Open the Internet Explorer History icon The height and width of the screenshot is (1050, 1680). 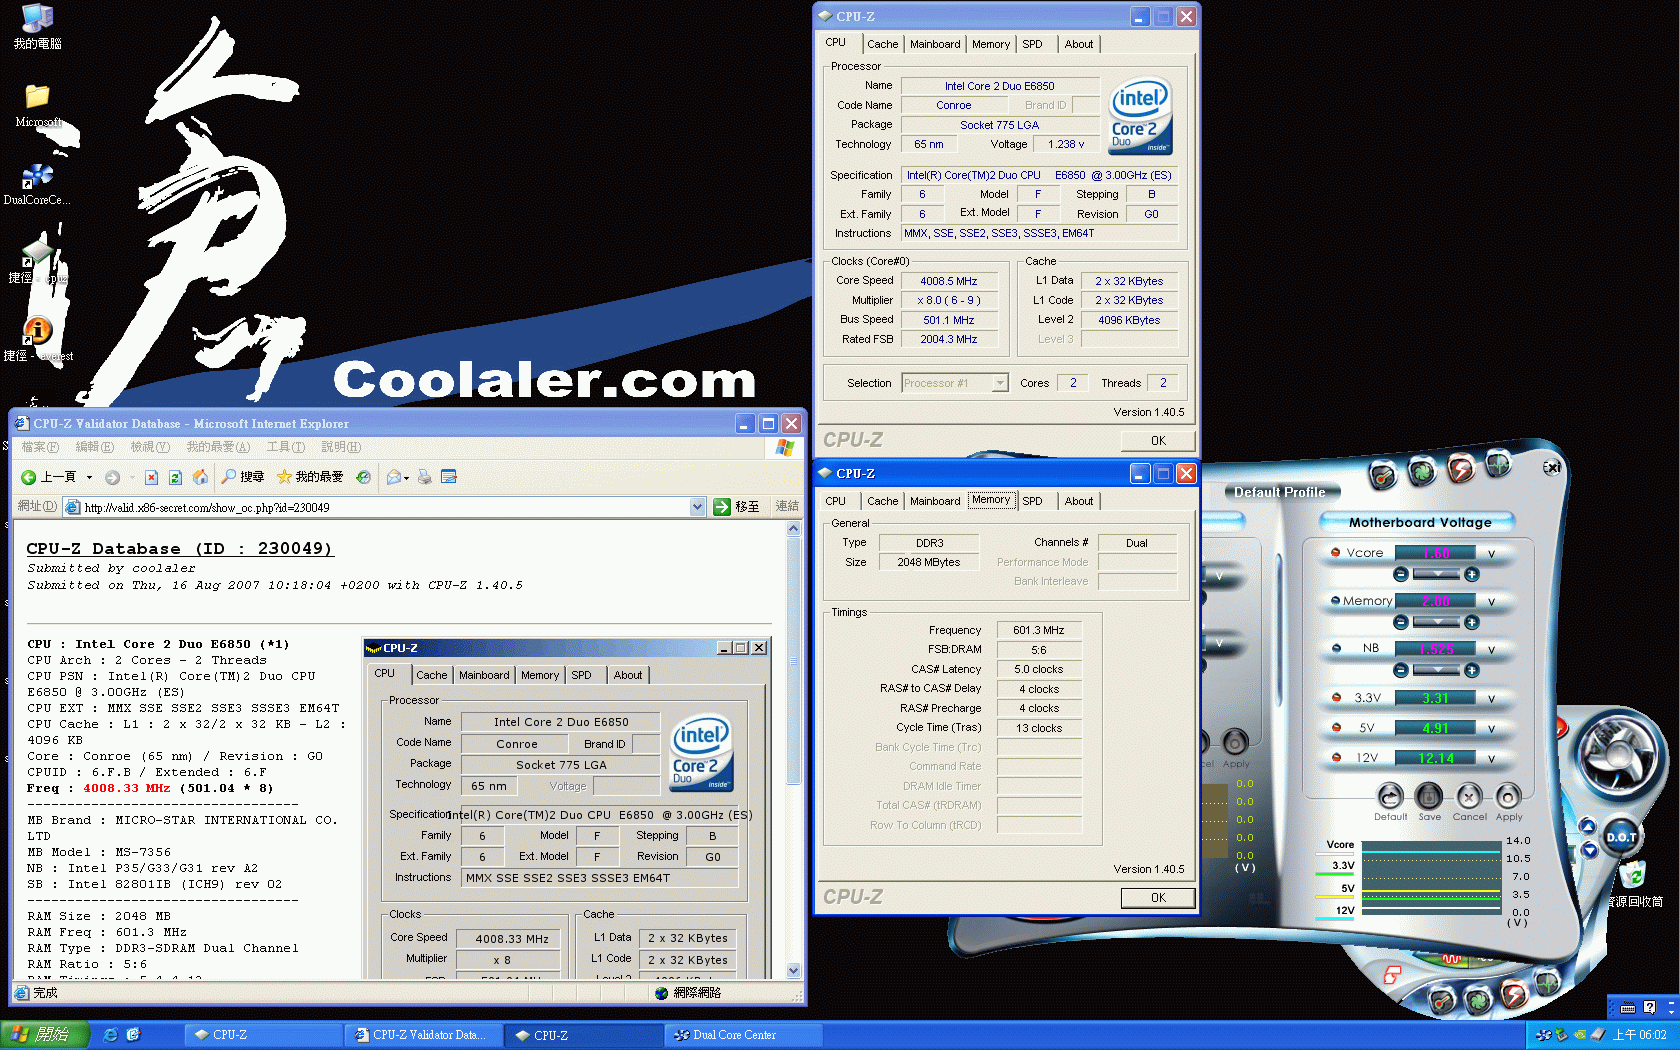[x=363, y=477]
